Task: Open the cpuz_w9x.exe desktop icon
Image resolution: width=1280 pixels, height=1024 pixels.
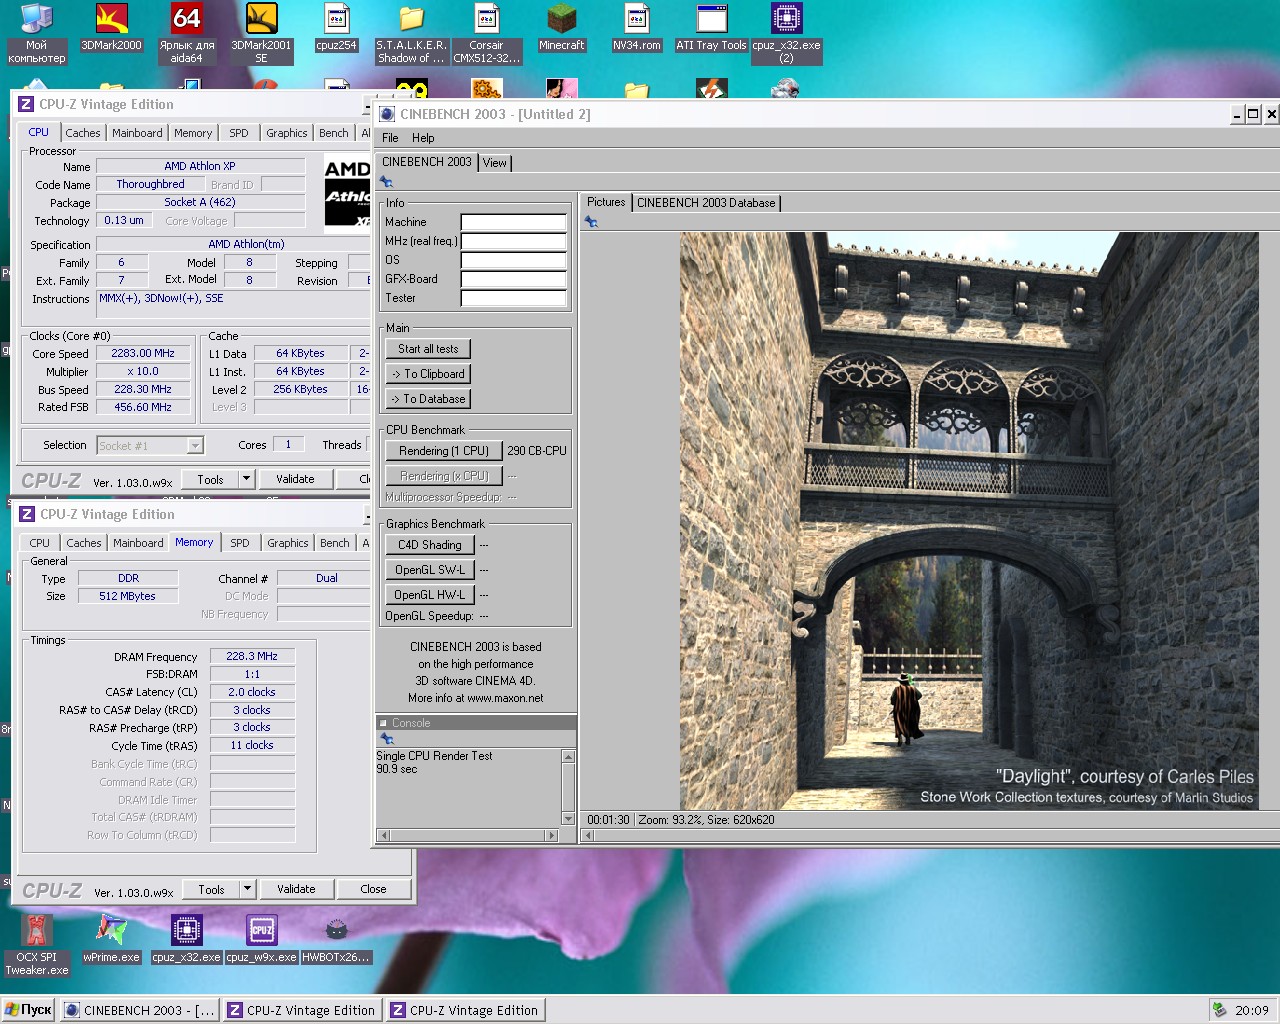Action: tap(261, 940)
